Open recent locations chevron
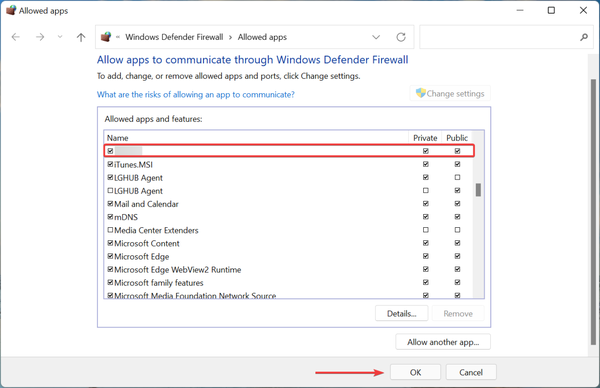The image size is (600, 388). [60, 37]
